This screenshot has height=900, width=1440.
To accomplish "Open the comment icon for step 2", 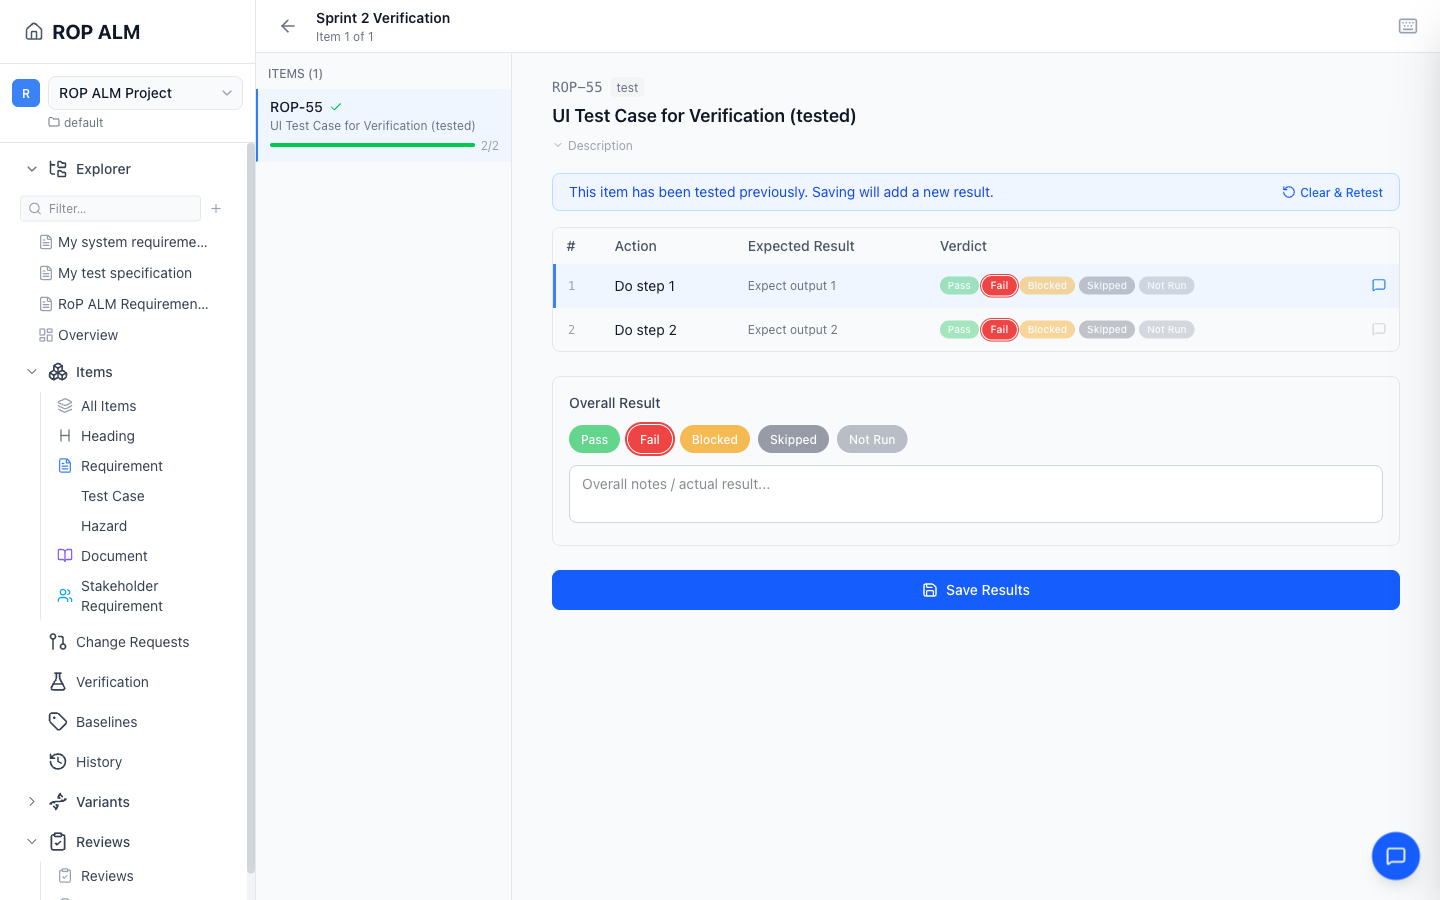I will [x=1379, y=329].
